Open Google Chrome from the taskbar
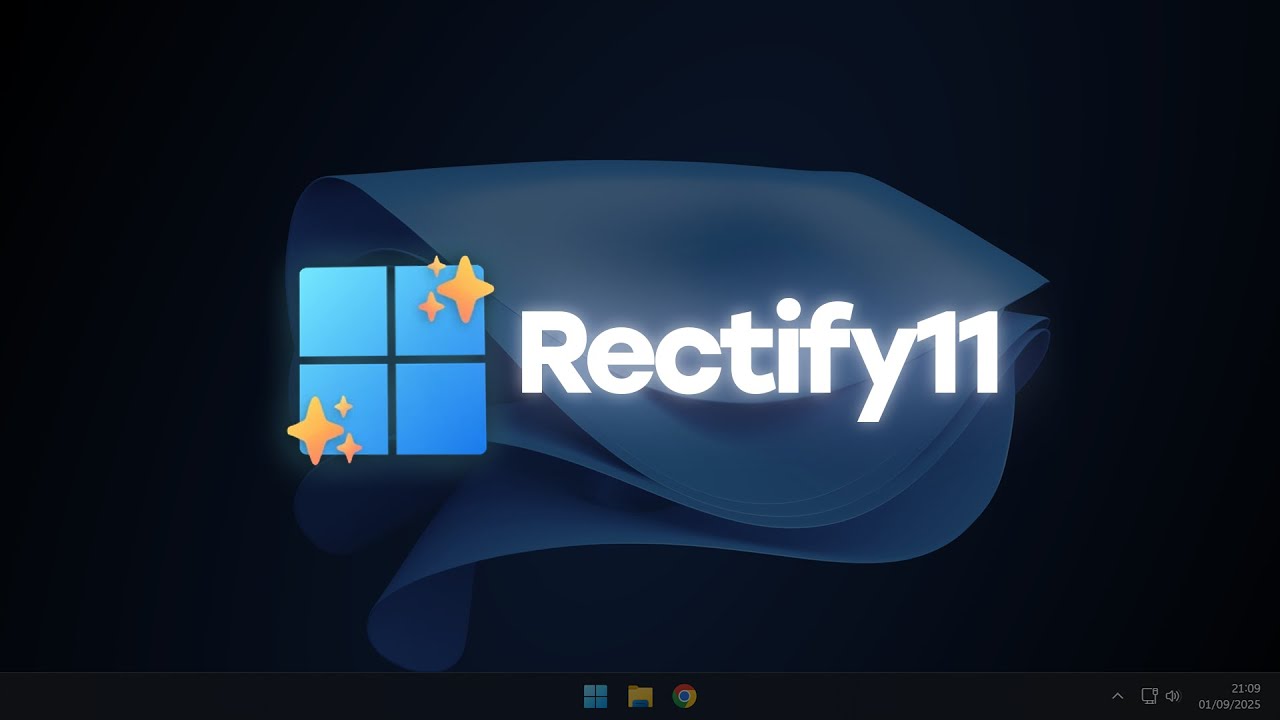This screenshot has width=1280, height=720. click(684, 696)
